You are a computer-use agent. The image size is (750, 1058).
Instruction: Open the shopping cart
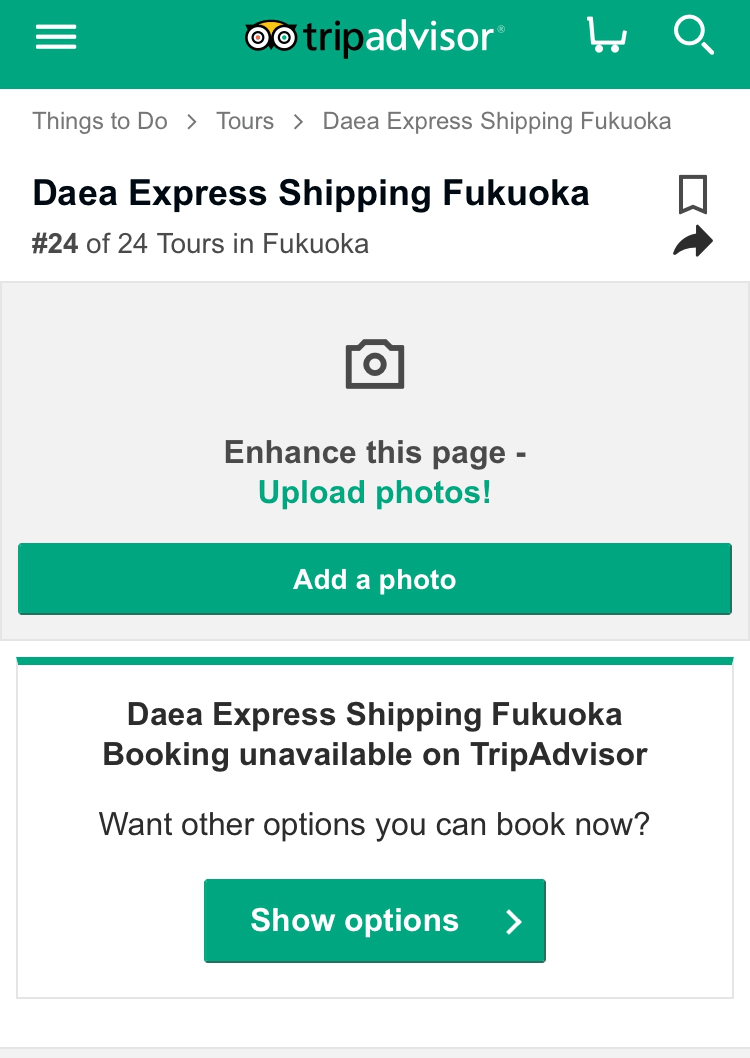pos(606,37)
